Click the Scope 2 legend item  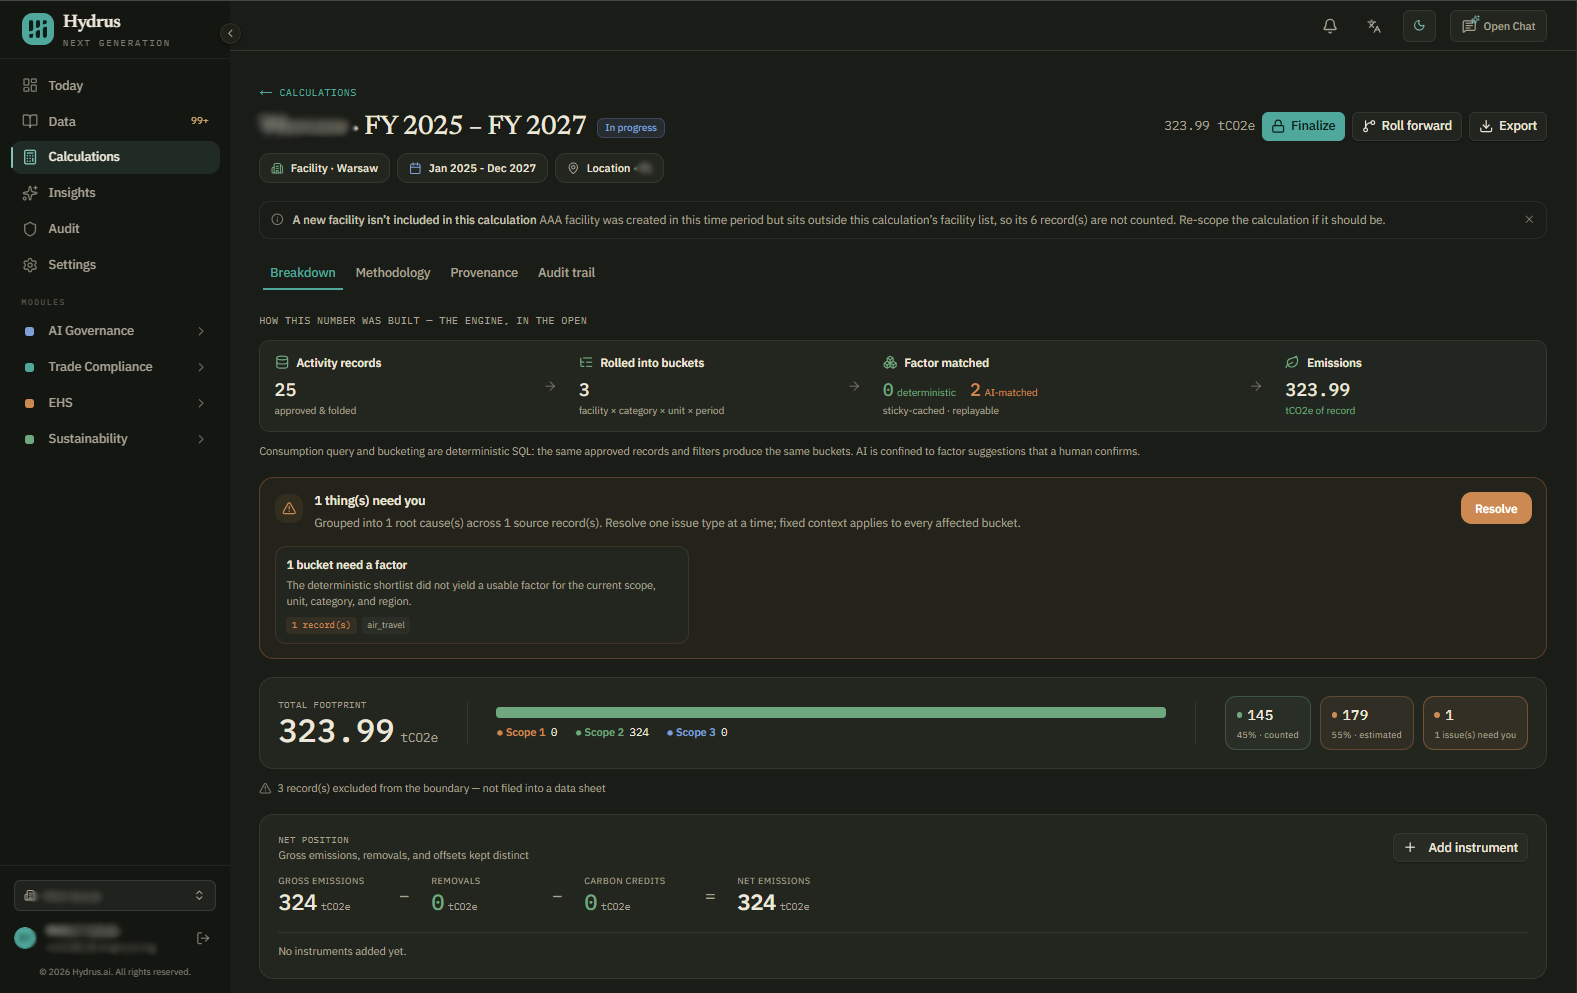point(612,733)
